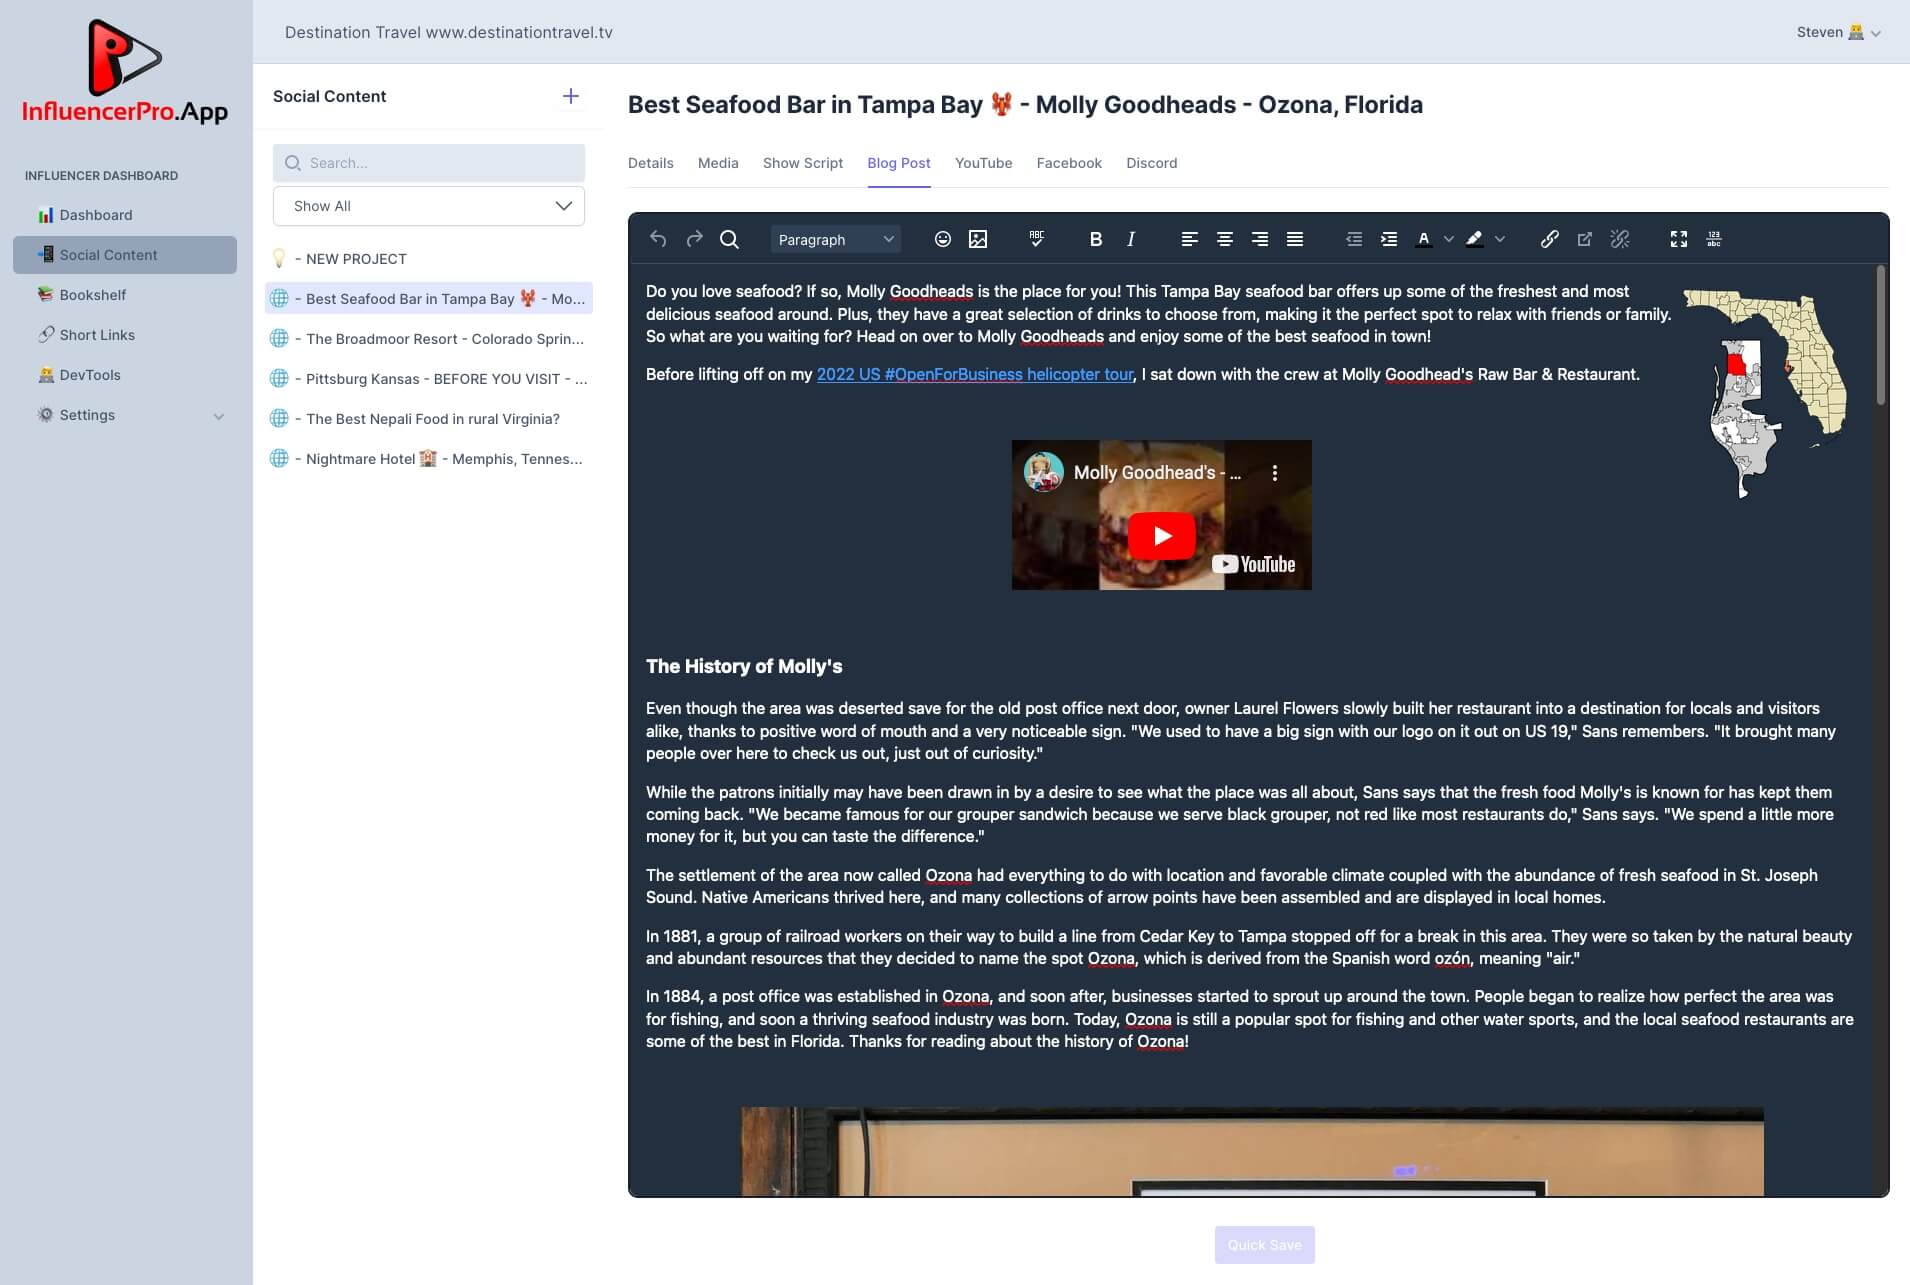1910x1285 pixels.
Task: Select The Best Nepali Food in rural Virginia item
Action: point(429,419)
